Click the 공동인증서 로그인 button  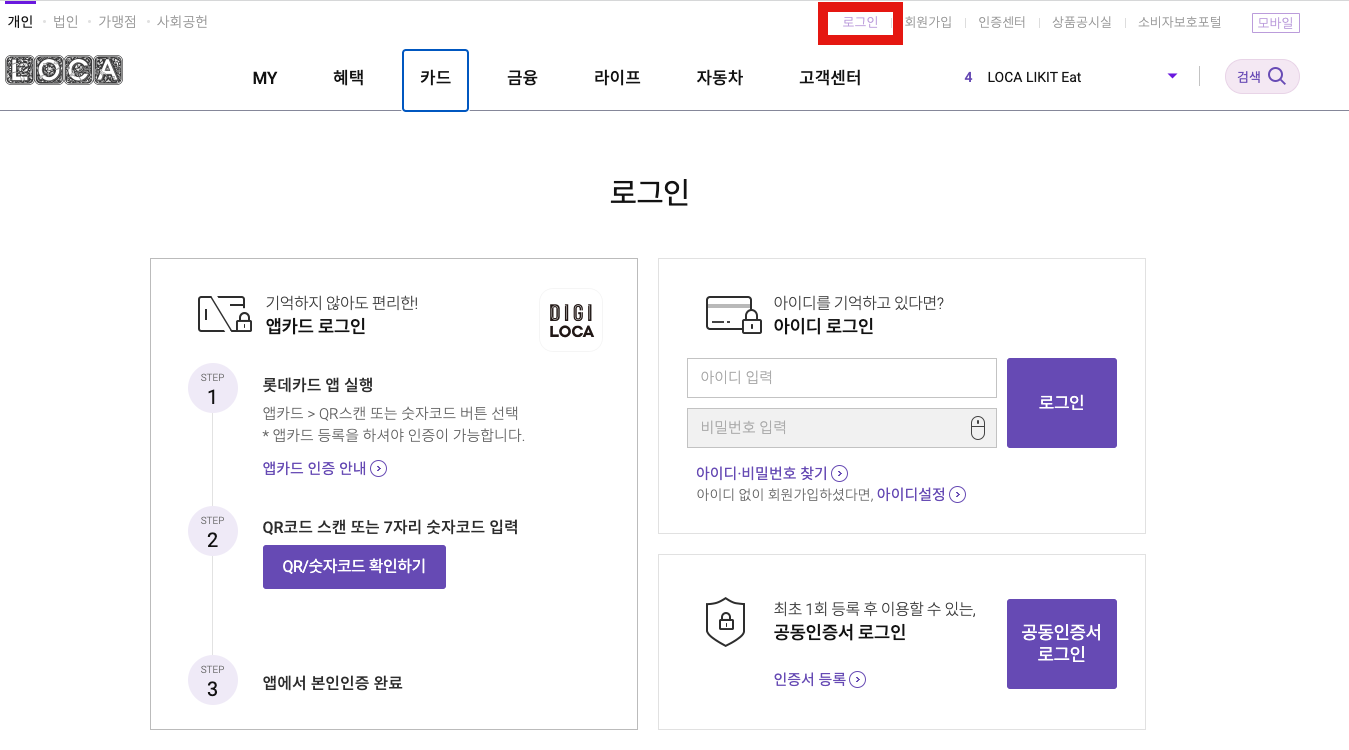click(x=1061, y=644)
